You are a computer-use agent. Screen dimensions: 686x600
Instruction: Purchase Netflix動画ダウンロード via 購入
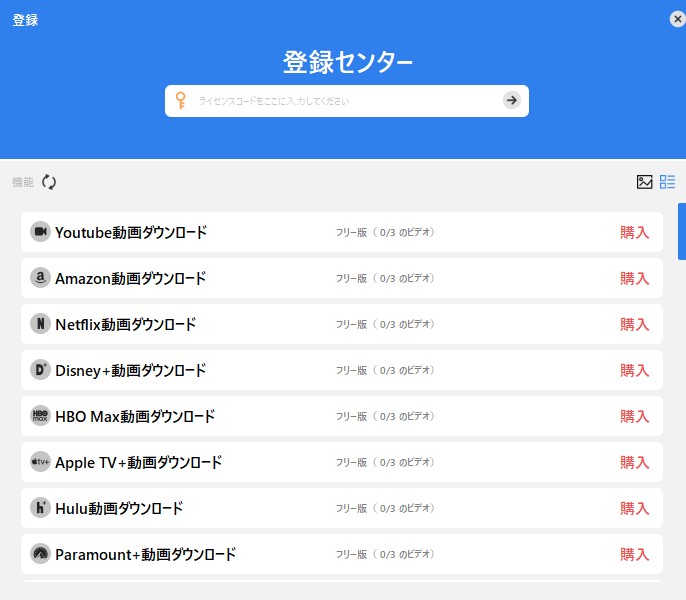click(634, 324)
